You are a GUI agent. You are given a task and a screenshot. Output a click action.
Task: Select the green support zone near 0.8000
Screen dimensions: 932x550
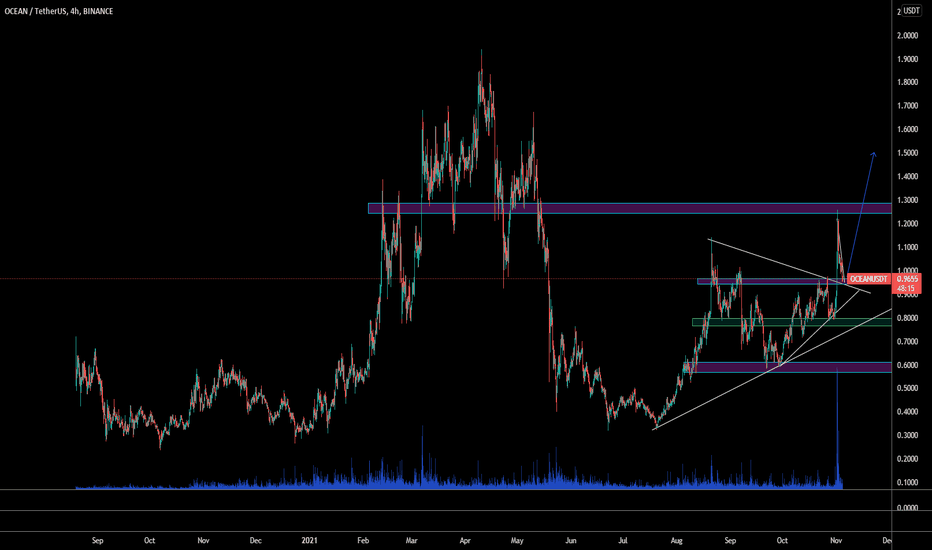click(x=792, y=322)
